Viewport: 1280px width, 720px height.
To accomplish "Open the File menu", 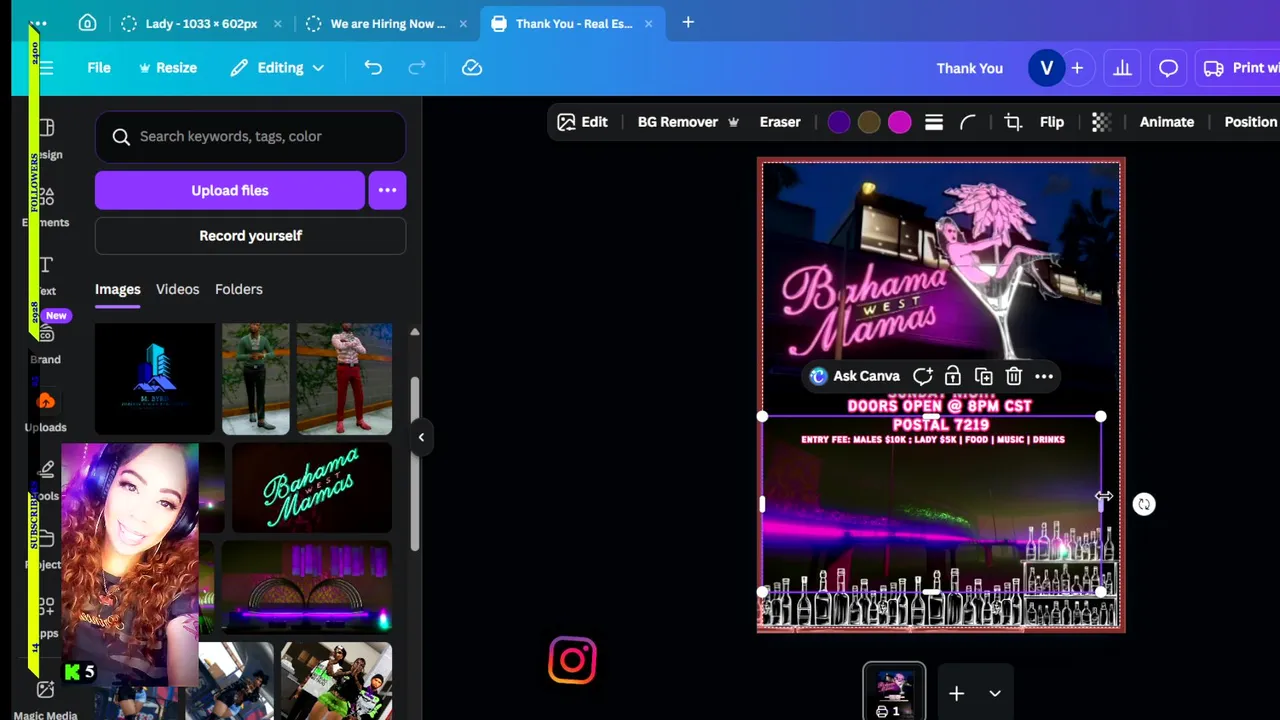I will pos(99,68).
